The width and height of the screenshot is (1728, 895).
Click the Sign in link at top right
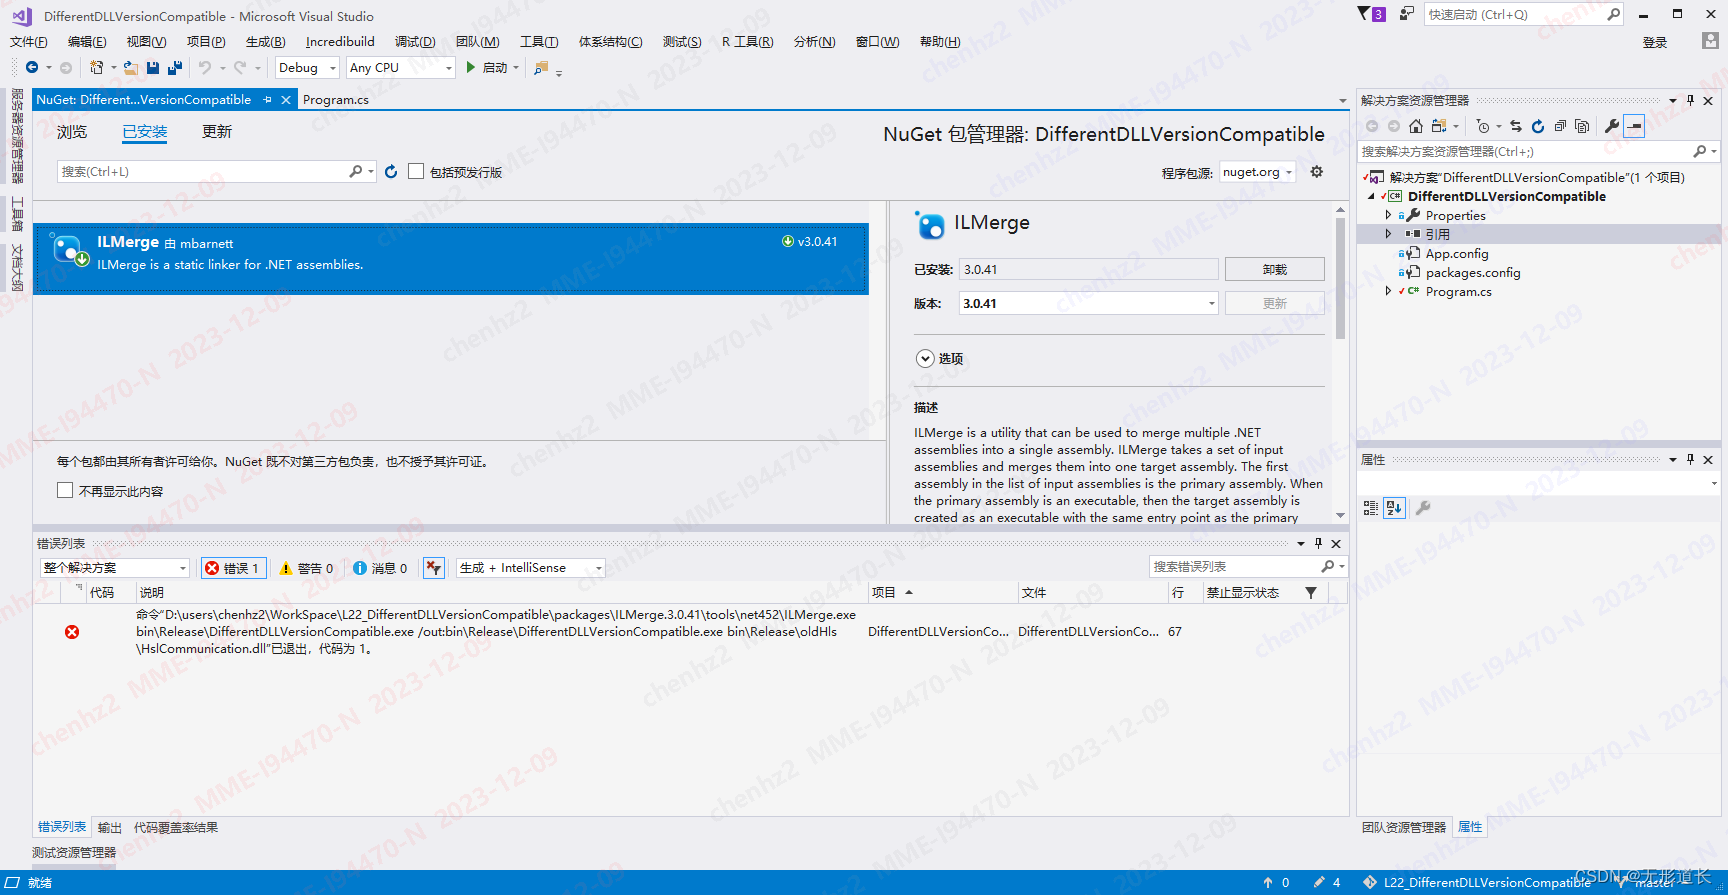point(1655,42)
